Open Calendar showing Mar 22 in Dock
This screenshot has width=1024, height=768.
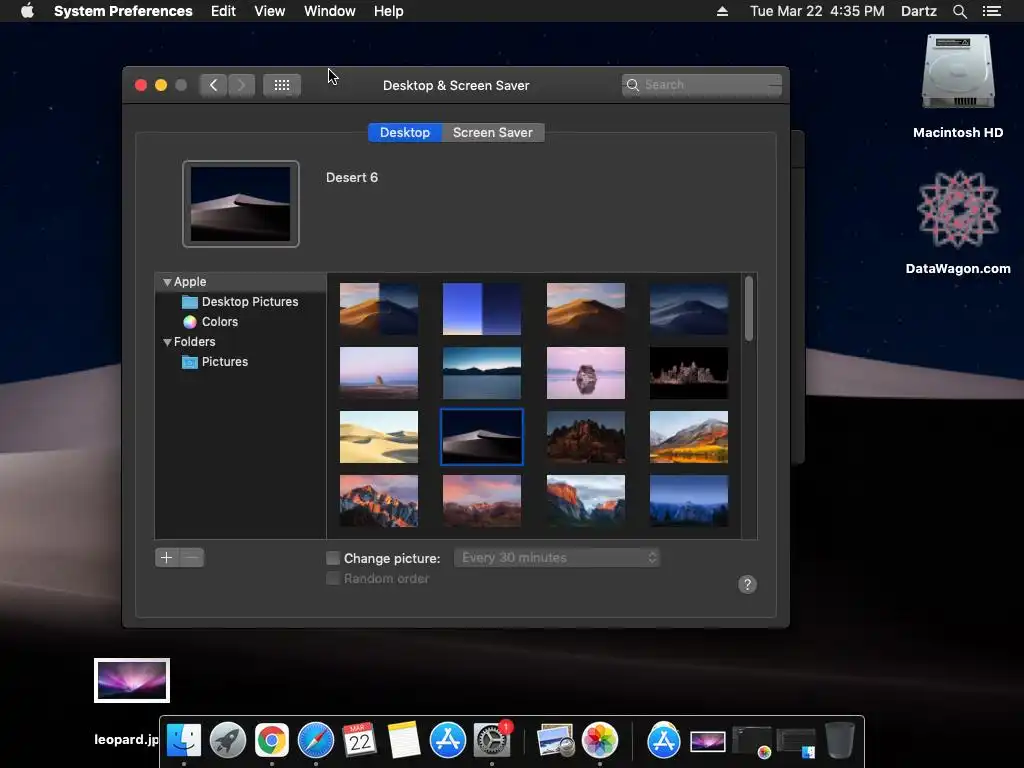(x=359, y=740)
